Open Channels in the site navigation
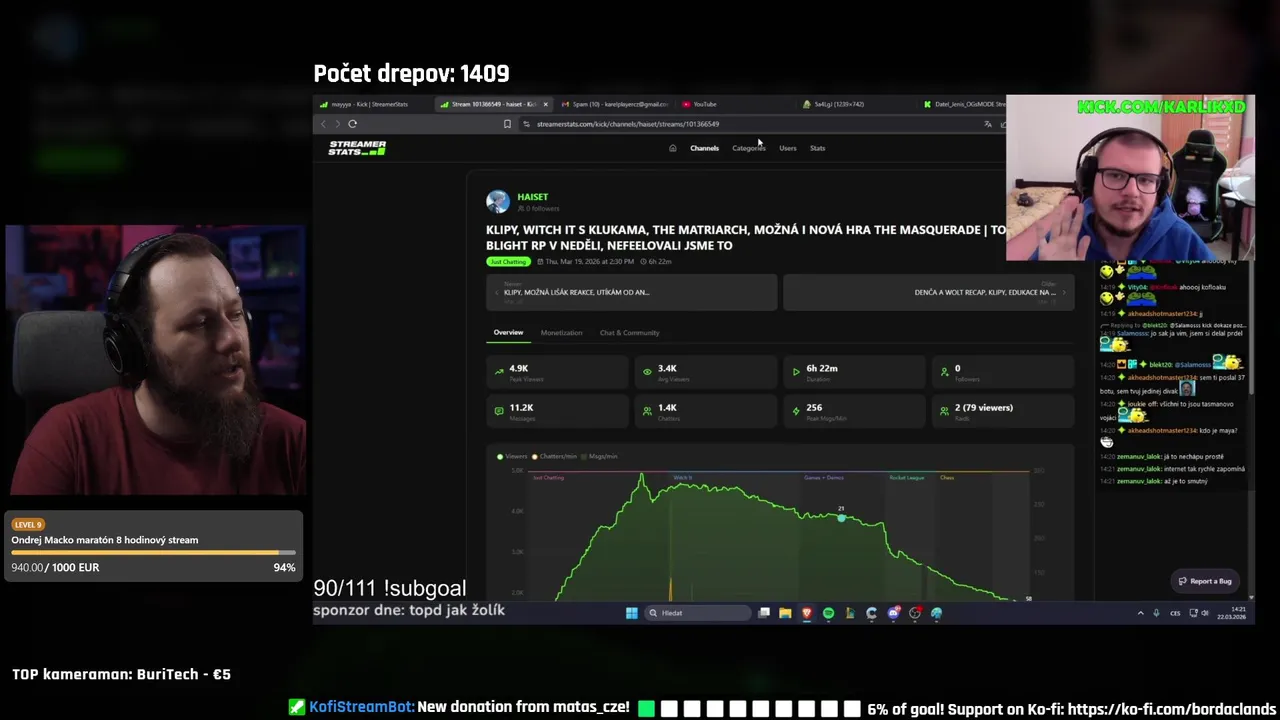The image size is (1280, 720). 704,148
